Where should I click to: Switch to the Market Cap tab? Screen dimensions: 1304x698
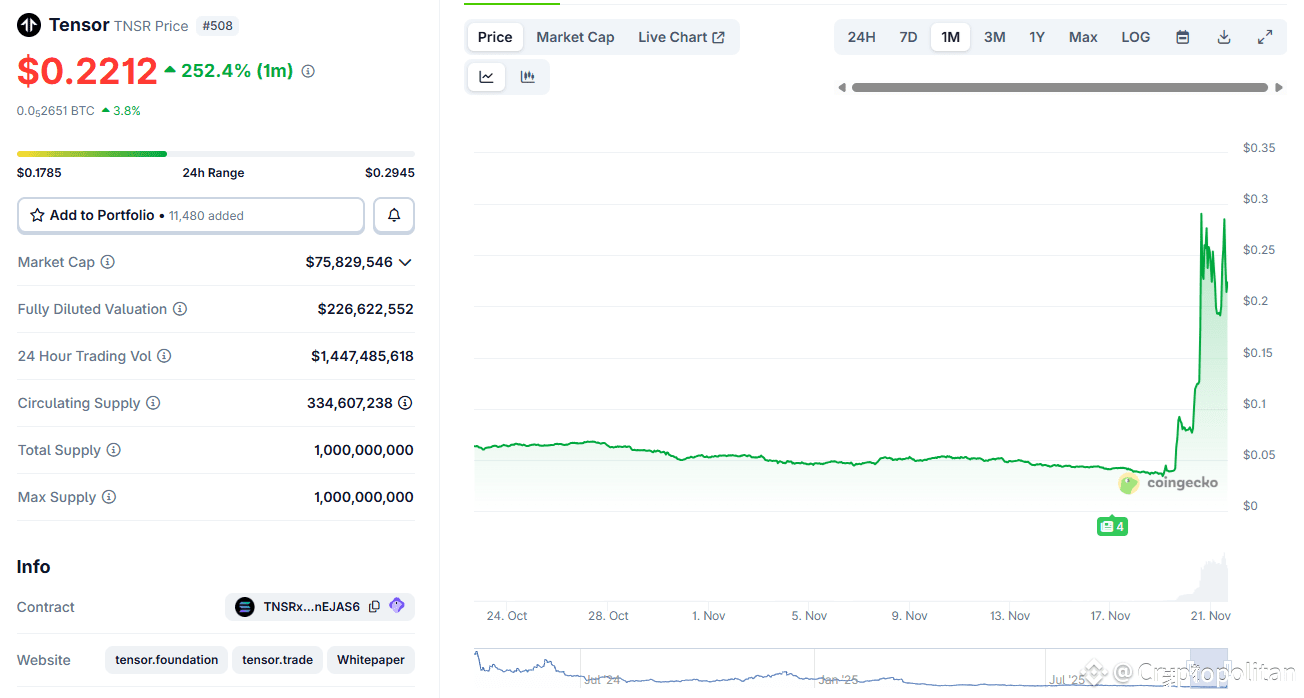coord(575,36)
